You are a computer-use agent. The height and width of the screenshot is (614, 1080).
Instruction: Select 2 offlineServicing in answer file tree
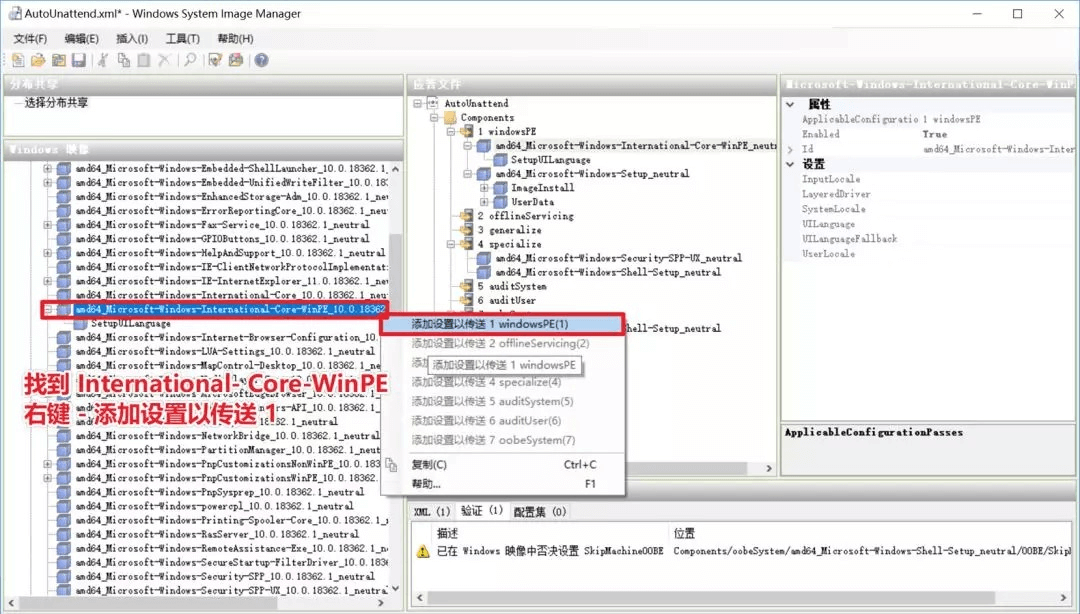tap(524, 216)
